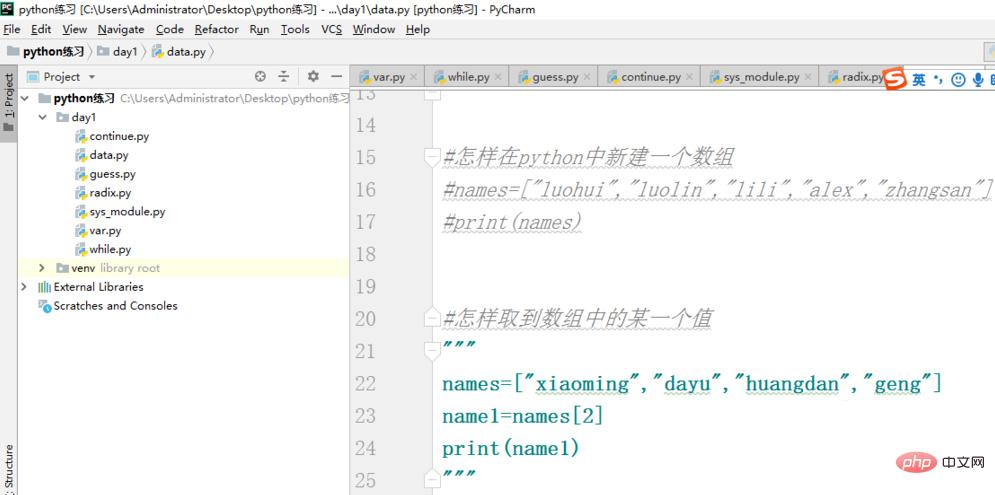Open Project panel settings gear
This screenshot has width=995, height=495.
click(313, 77)
